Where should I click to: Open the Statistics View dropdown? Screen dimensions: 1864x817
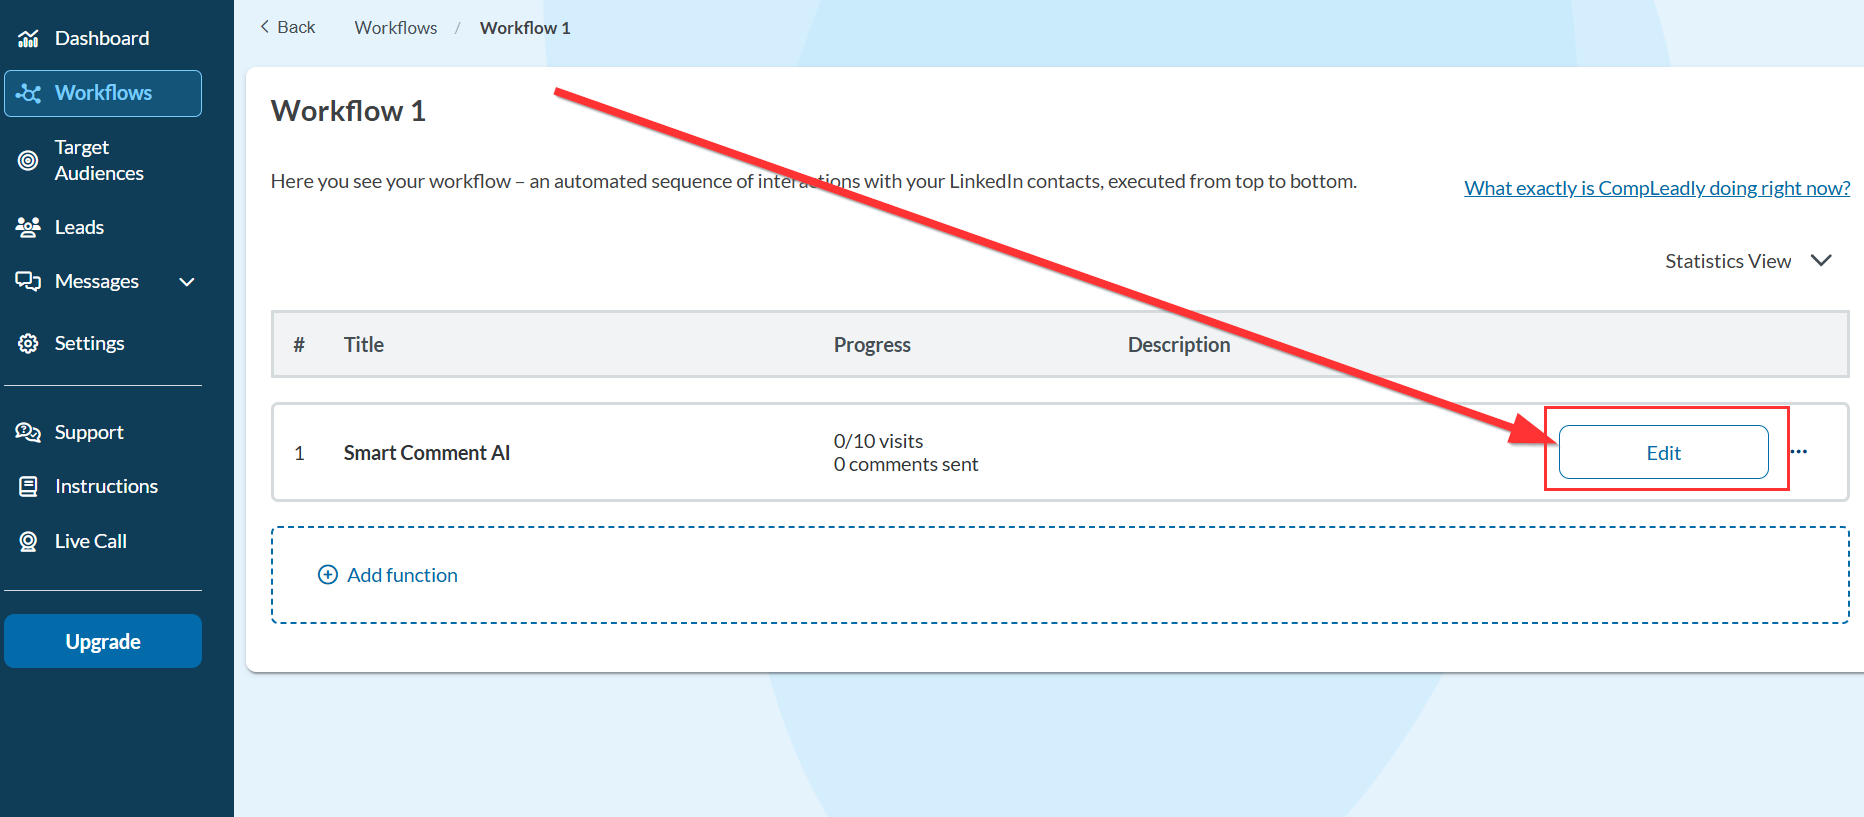[1748, 261]
